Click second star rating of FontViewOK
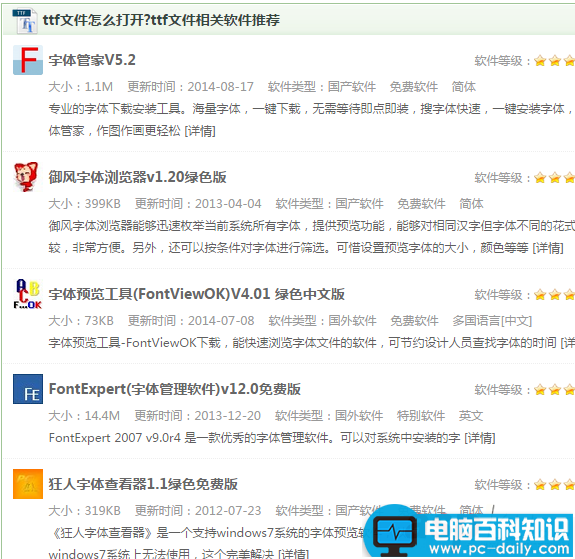Viewport: 575px width, 559px height. (x=555, y=295)
